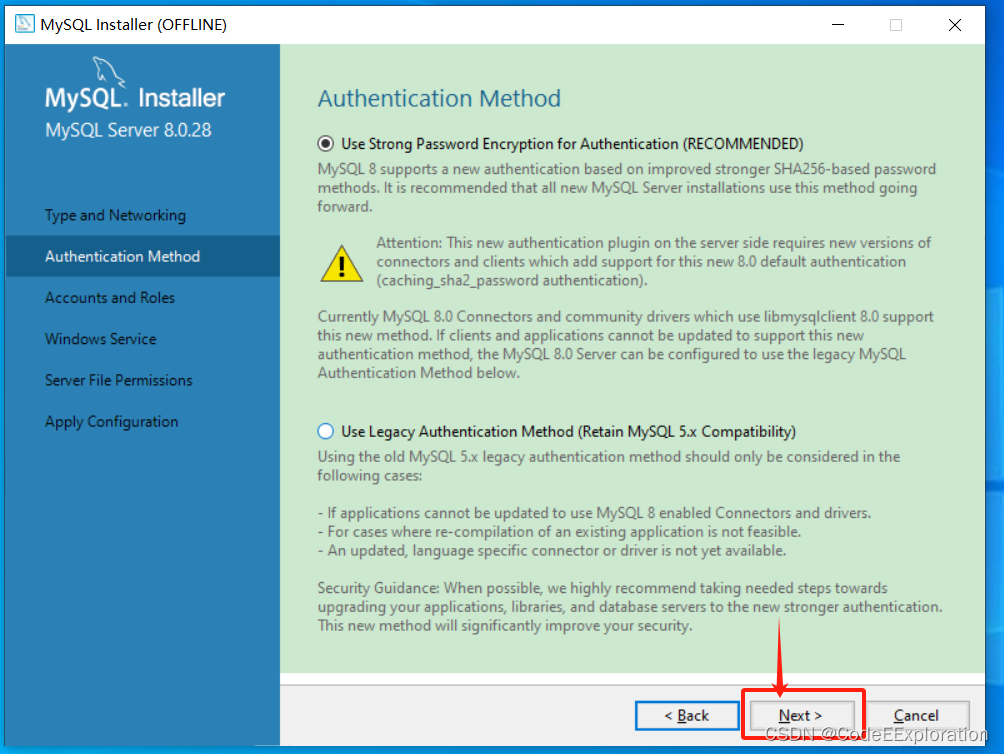1004x754 pixels.
Task: Open Type and Networking step
Action: click(115, 215)
